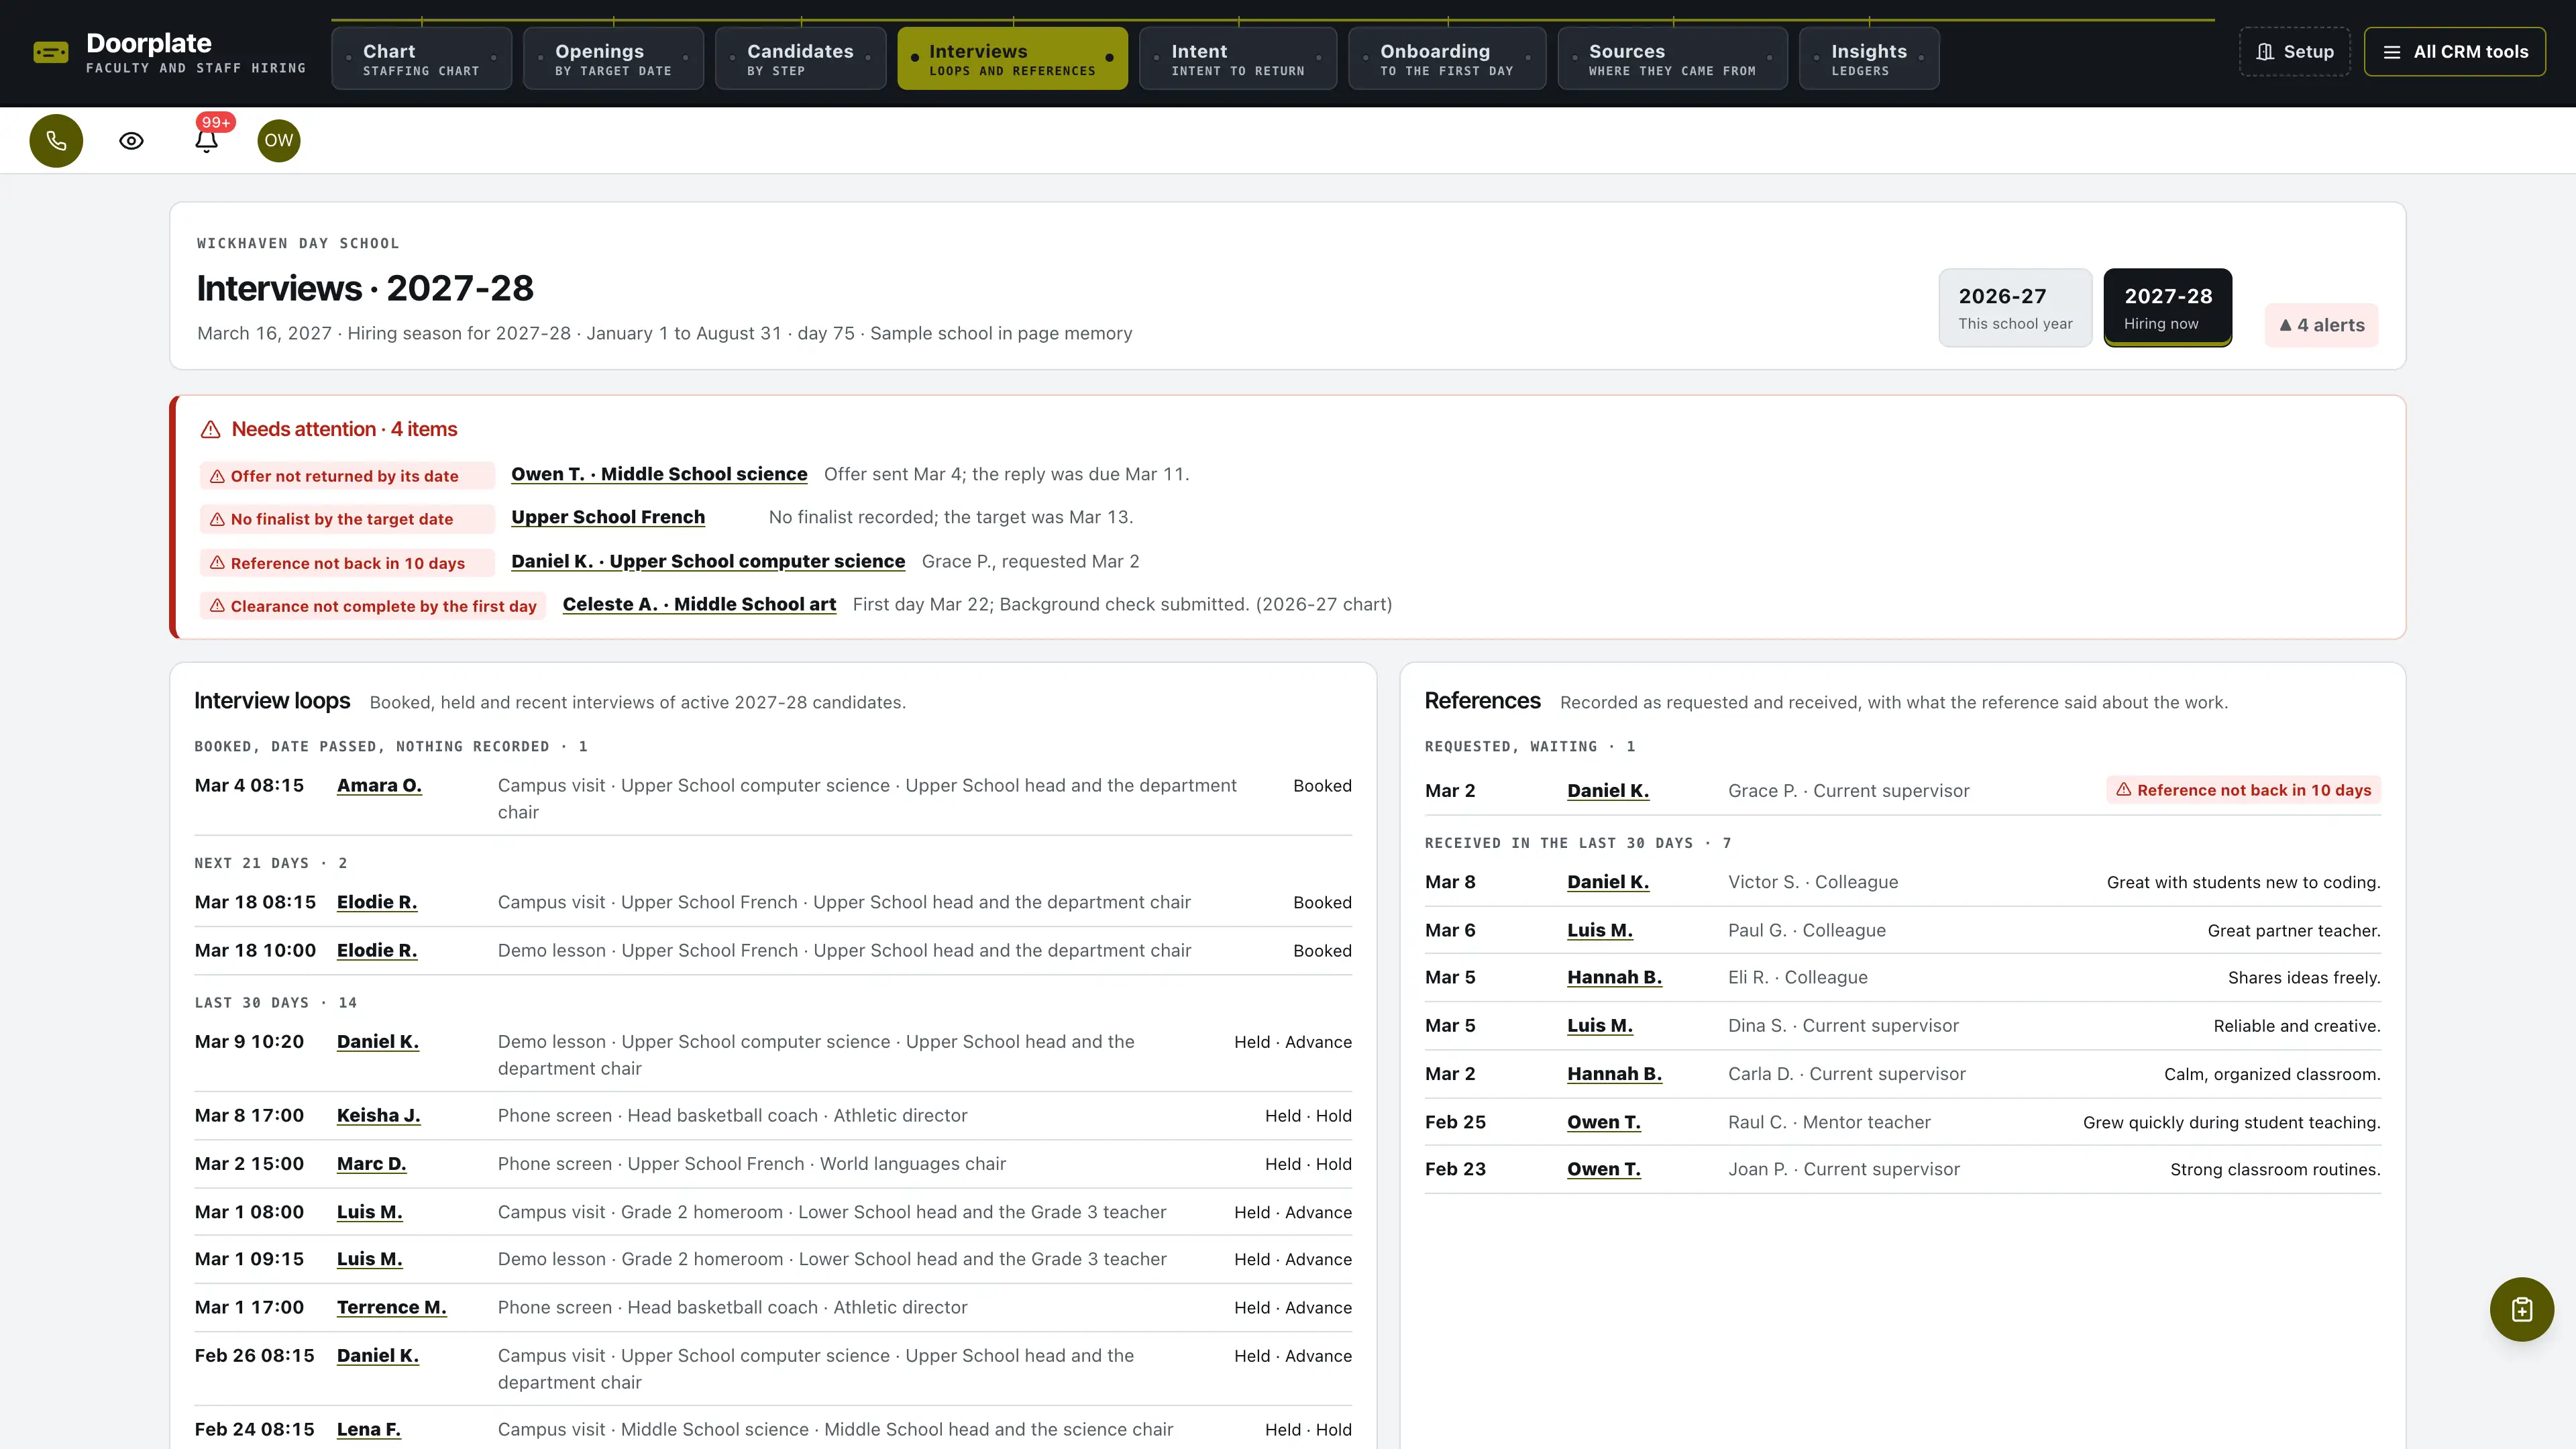This screenshot has width=2576, height=1449.
Task: Open the Insights ledgers tab
Action: 1869,59
